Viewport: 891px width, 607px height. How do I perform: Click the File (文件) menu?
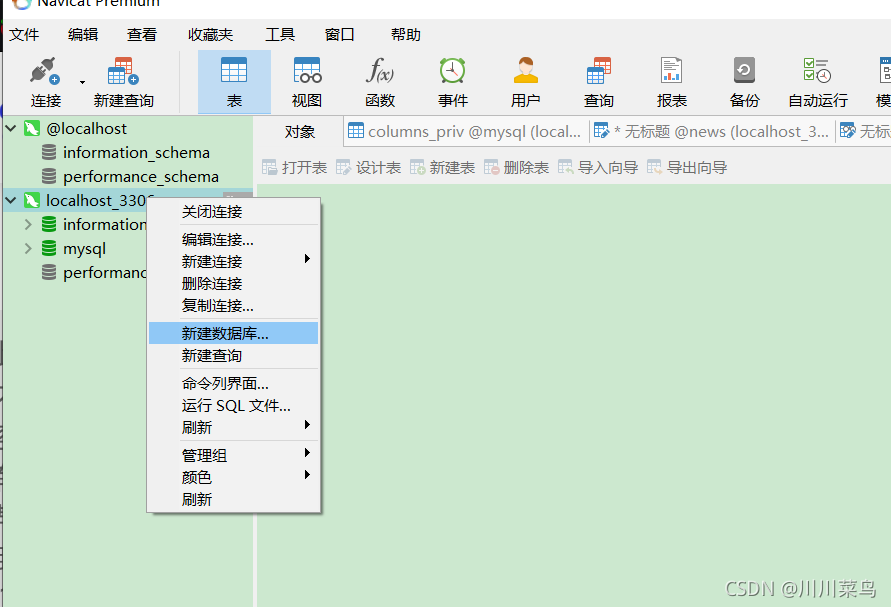[x=24, y=35]
